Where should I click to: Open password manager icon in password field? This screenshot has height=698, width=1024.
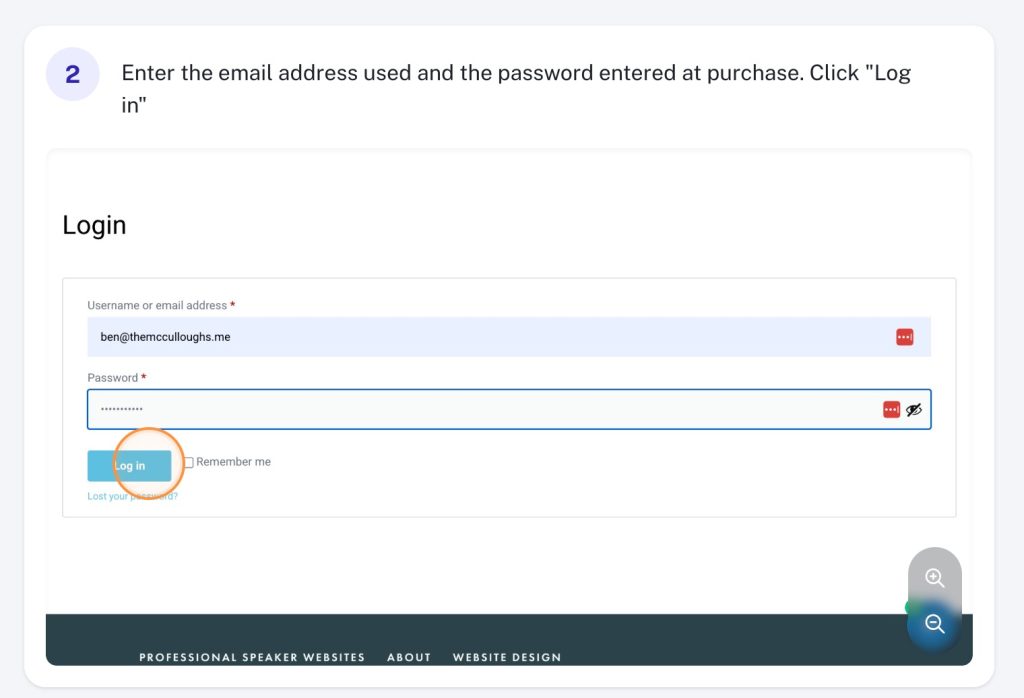(x=891, y=409)
